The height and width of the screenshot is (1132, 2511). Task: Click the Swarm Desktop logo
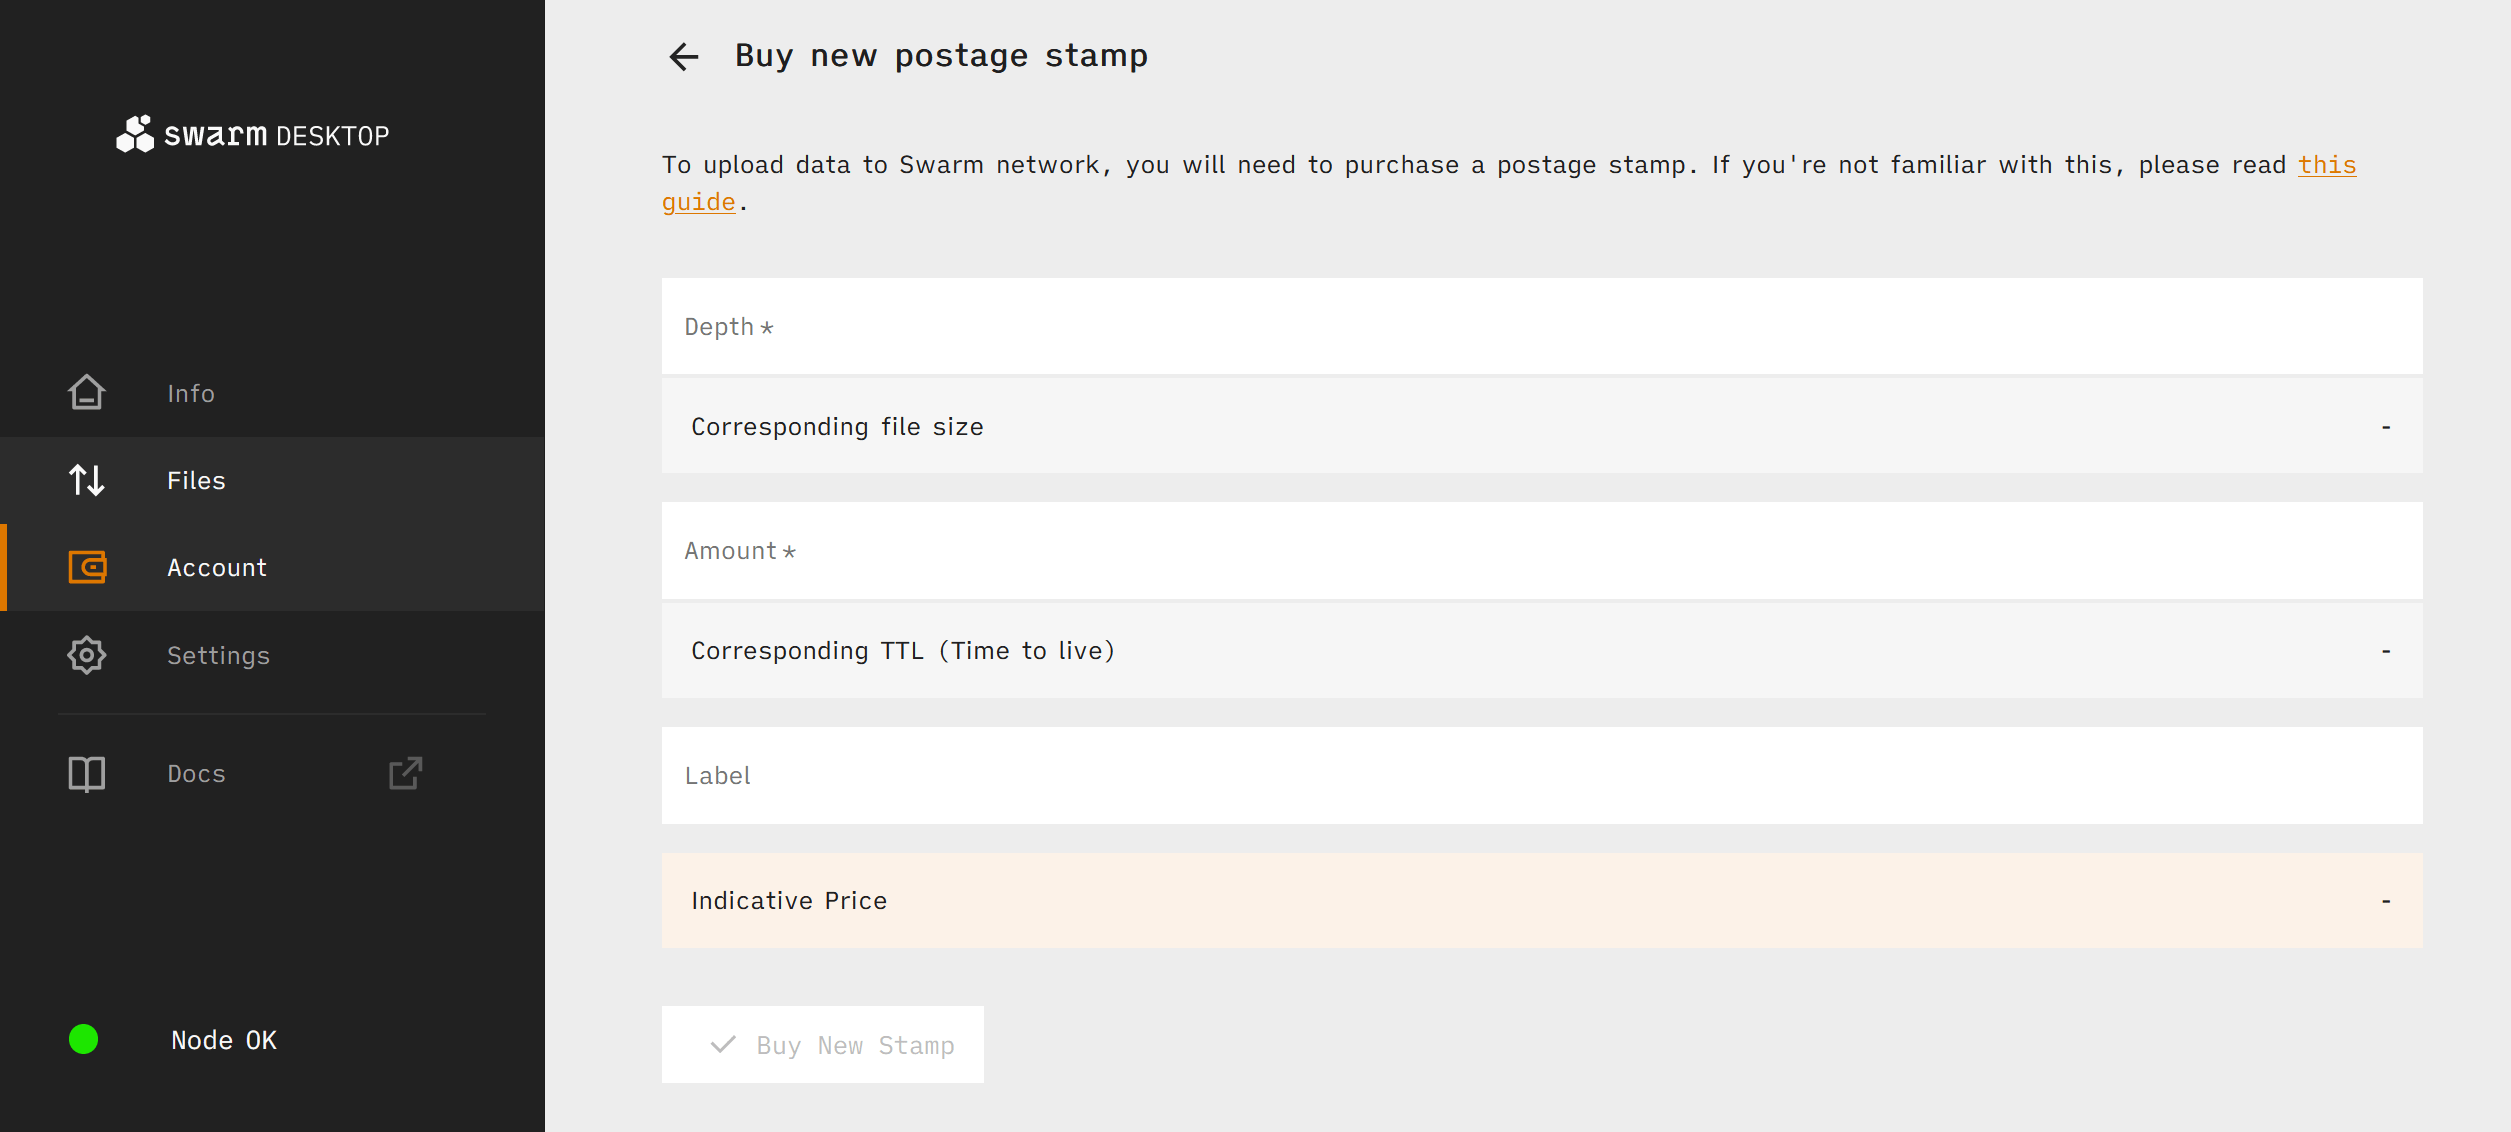[x=252, y=134]
